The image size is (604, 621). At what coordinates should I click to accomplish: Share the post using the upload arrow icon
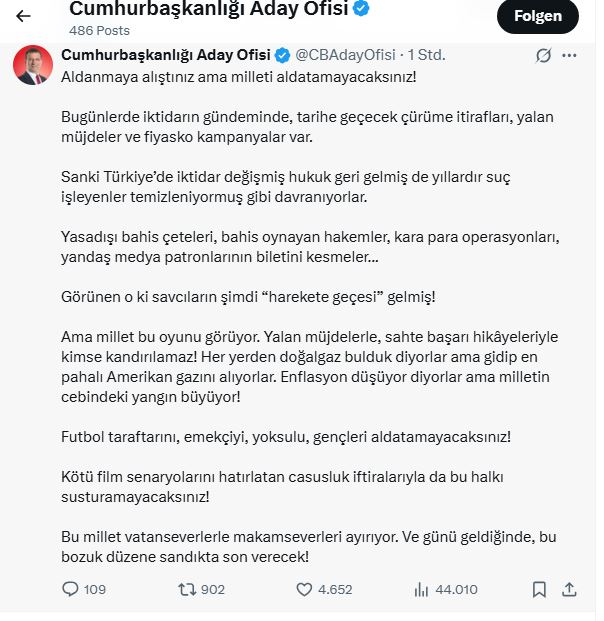tap(569, 589)
